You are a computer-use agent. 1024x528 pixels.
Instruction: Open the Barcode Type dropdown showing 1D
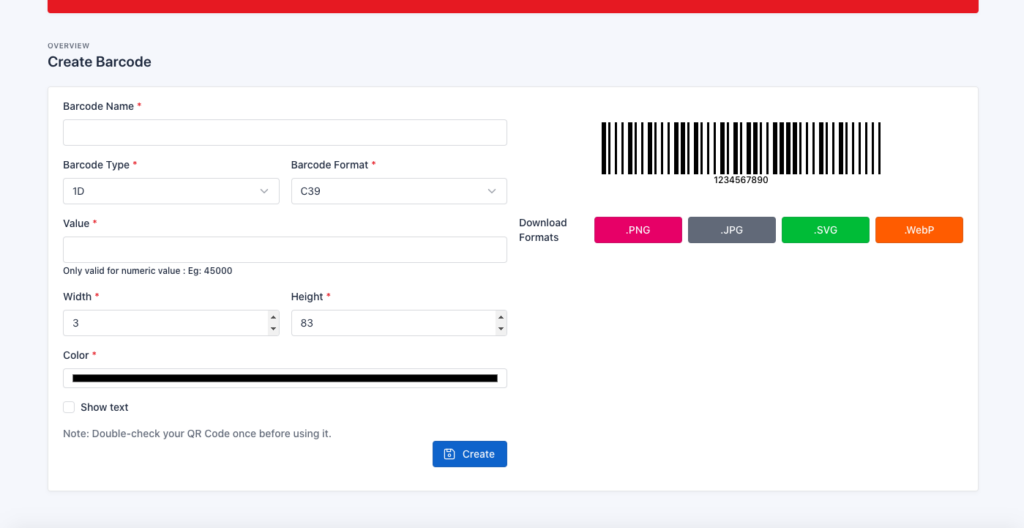point(171,191)
